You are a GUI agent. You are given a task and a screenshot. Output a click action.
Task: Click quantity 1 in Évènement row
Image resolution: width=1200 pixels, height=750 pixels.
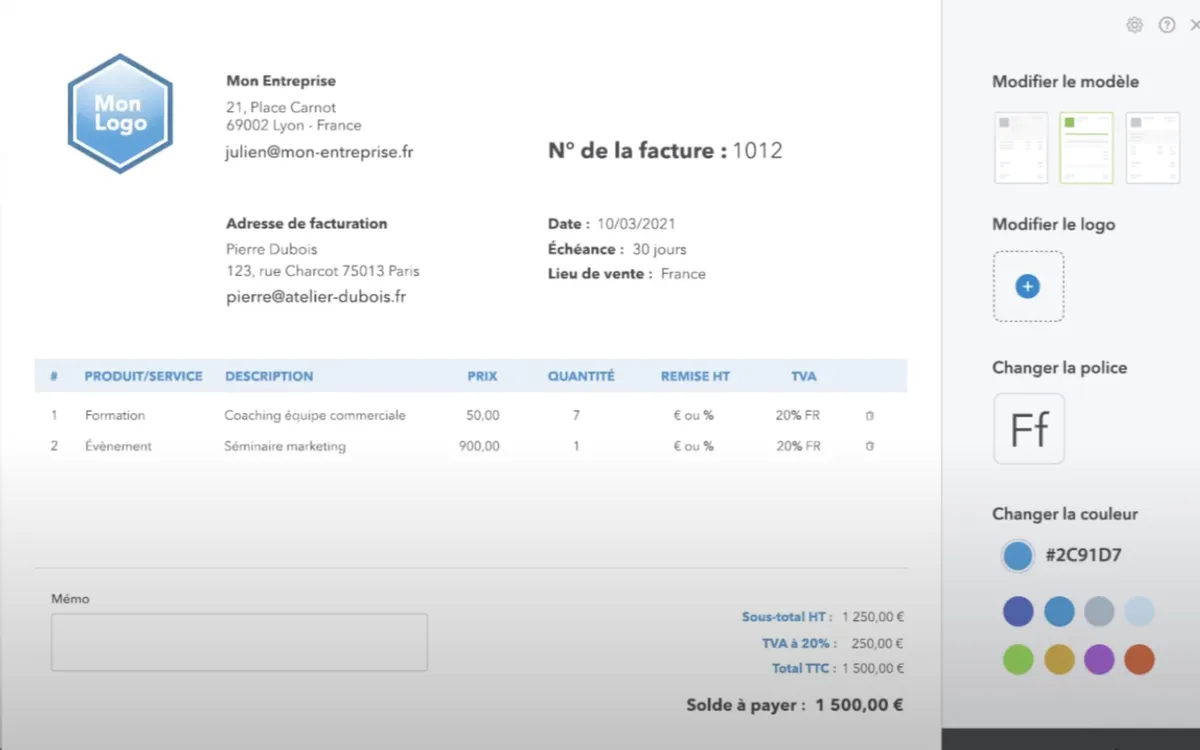pos(576,446)
